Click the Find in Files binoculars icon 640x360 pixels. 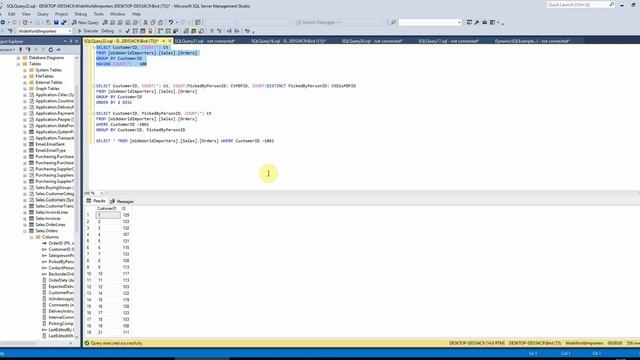(x=393, y=22)
